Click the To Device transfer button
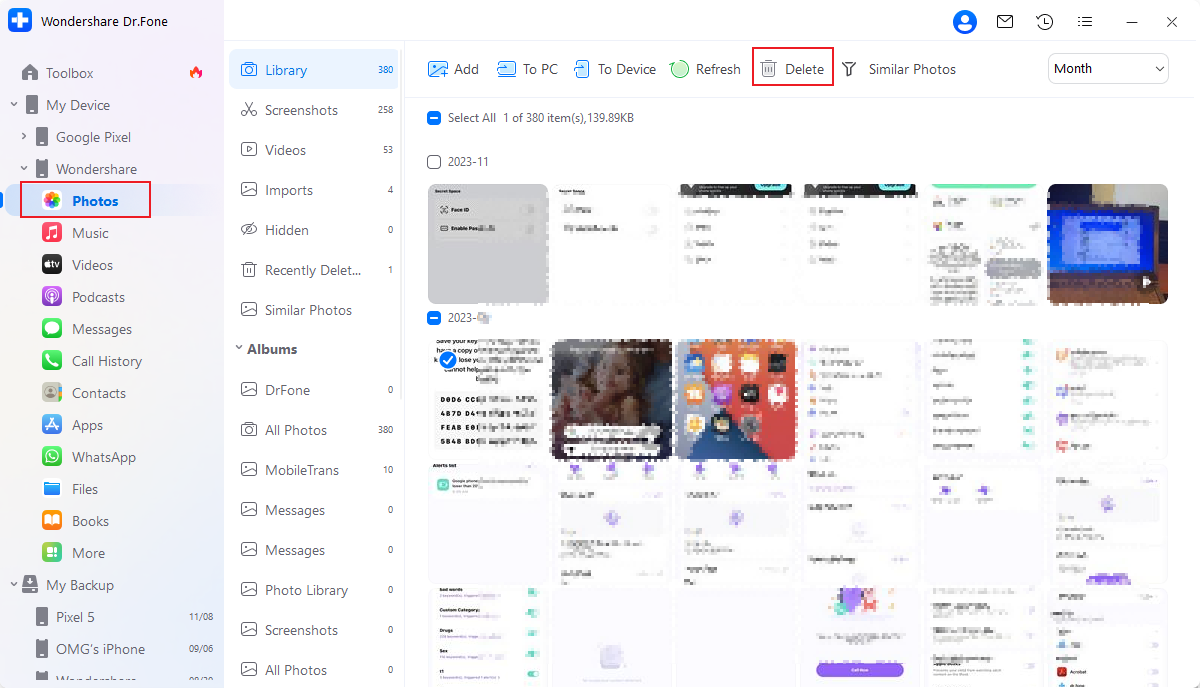This screenshot has height=688, width=1200. 614,68
